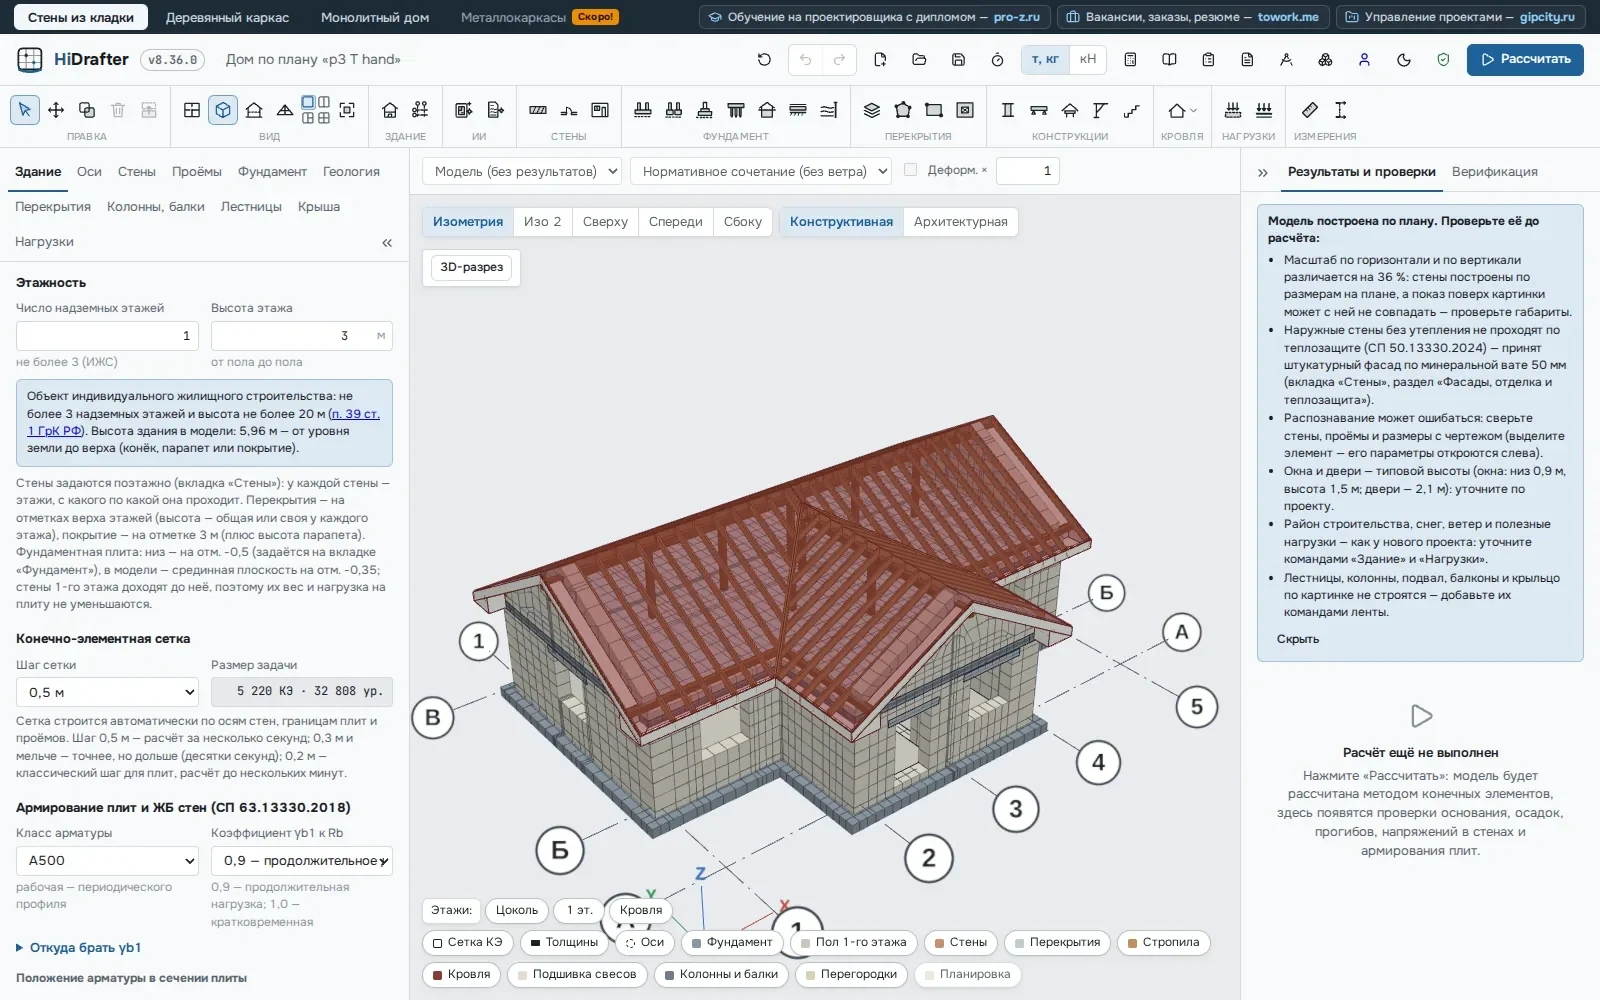Click the column icon in Конструкции
This screenshot has height=1000, width=1600.
pyautogui.click(x=1008, y=110)
